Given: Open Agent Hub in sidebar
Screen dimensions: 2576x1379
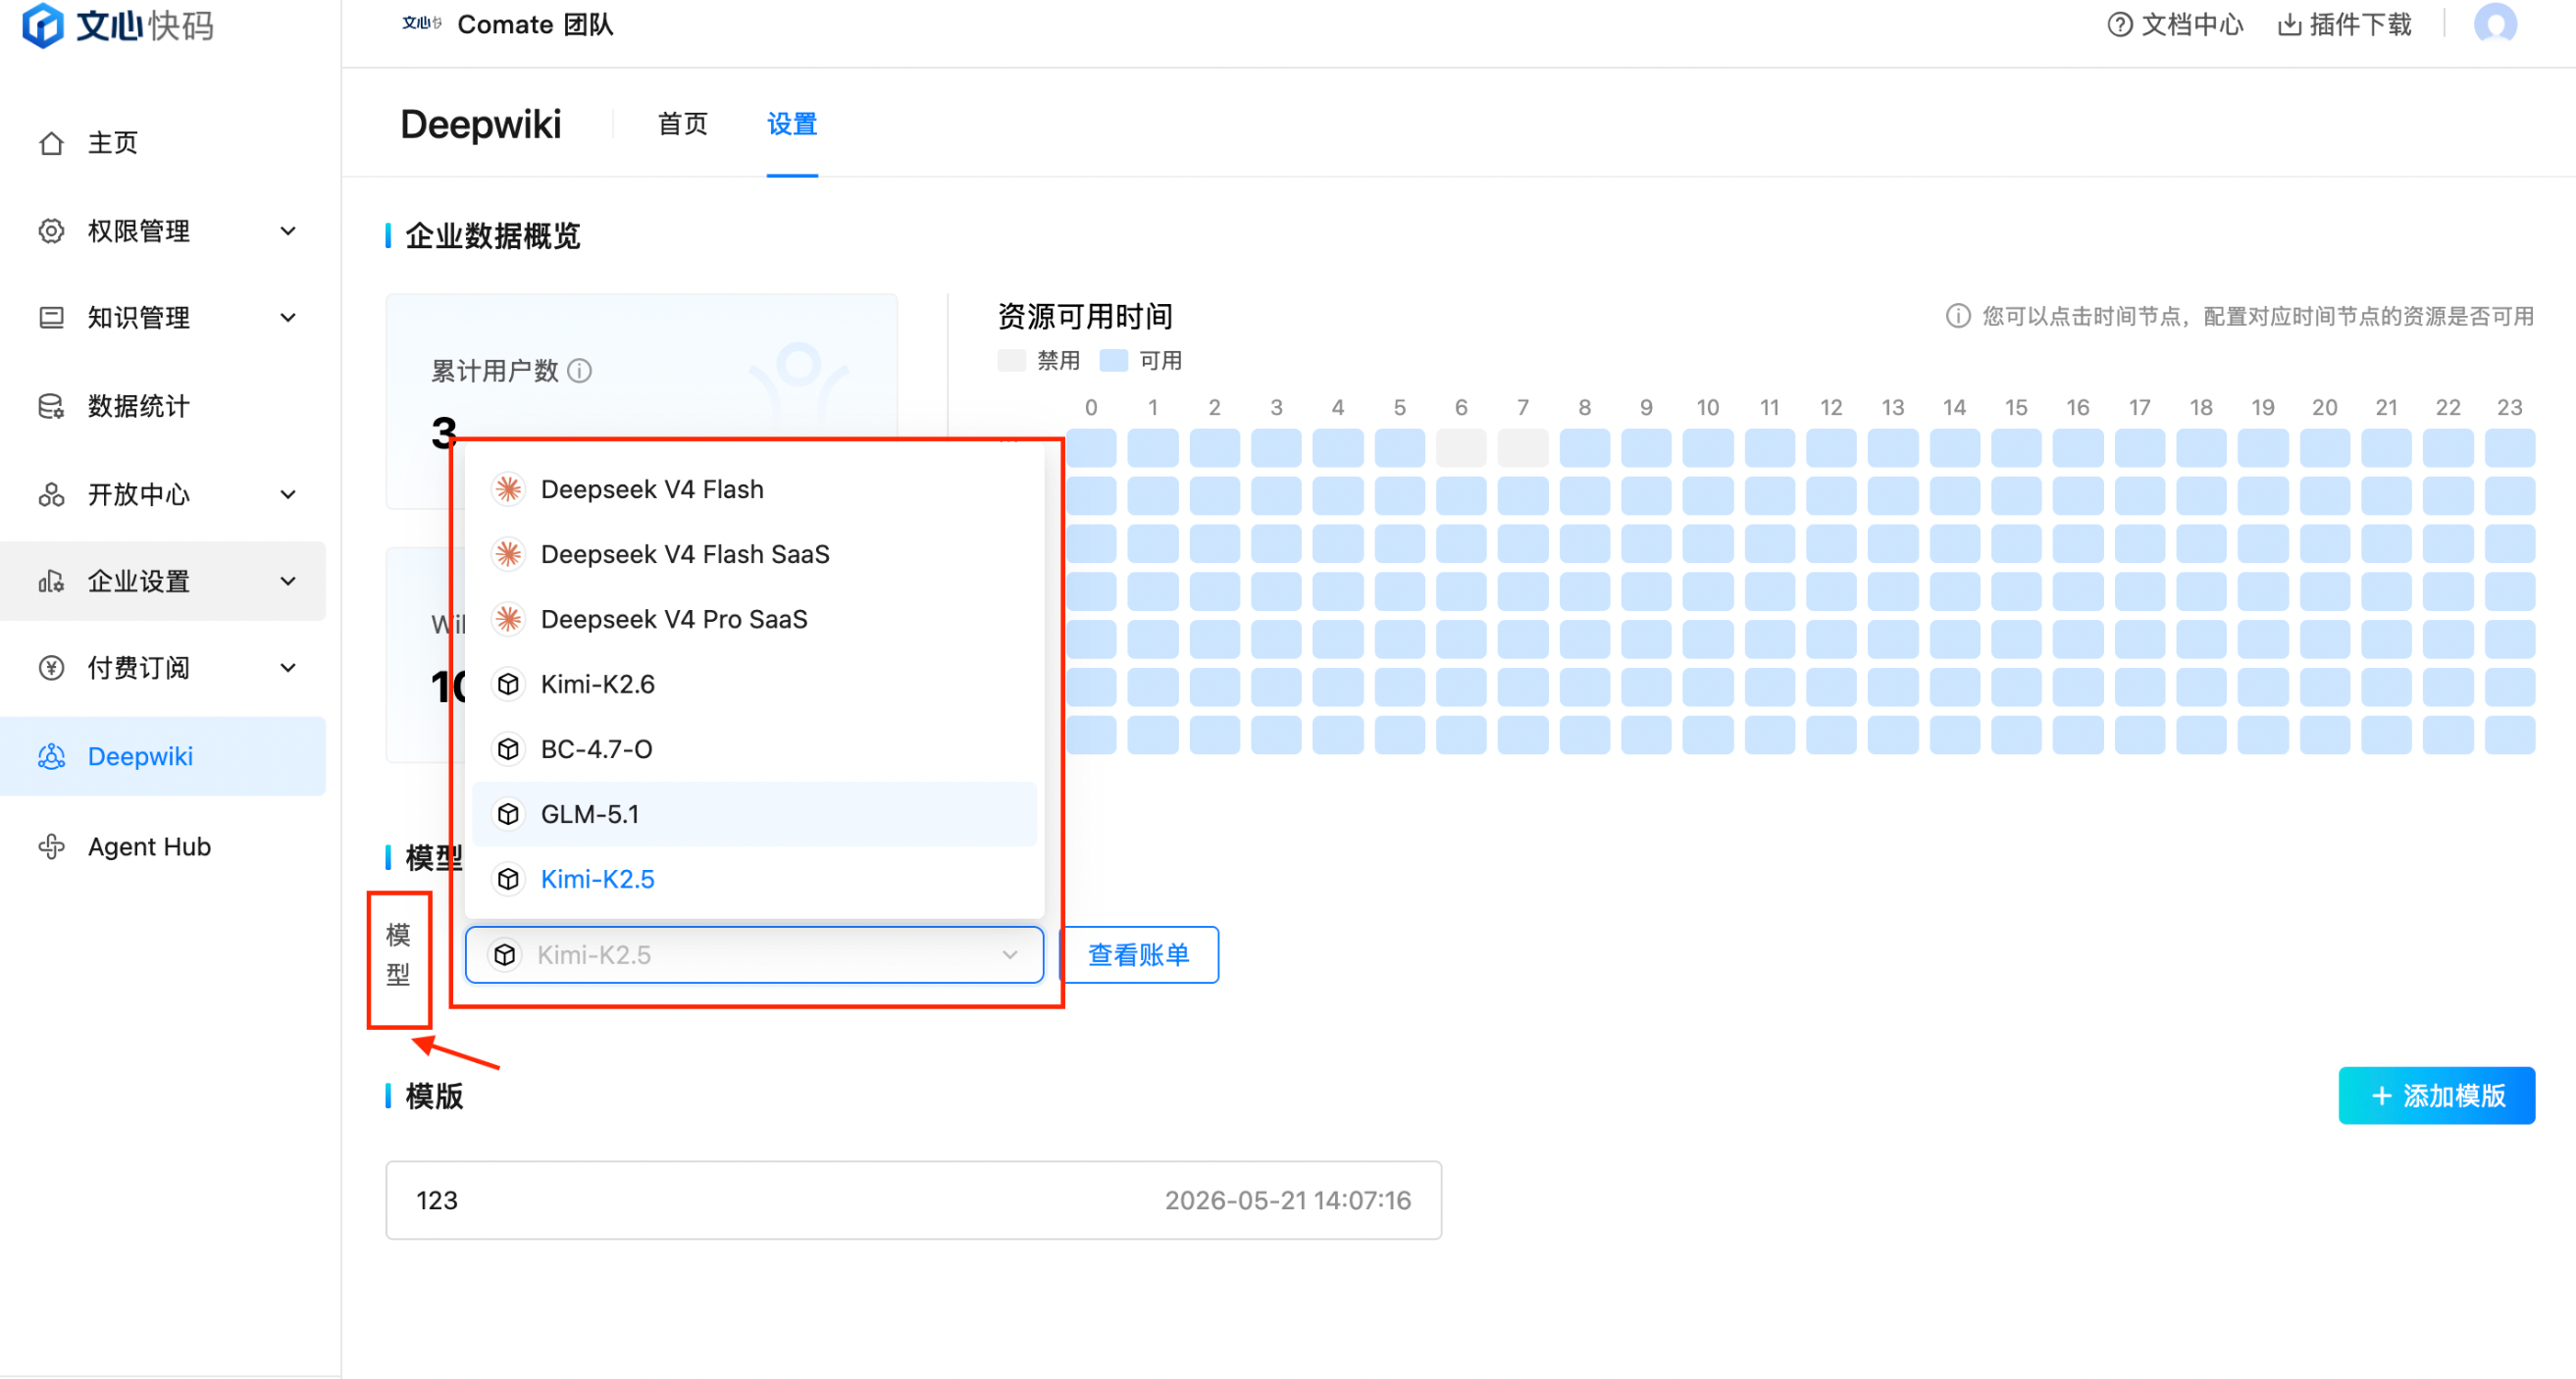Looking at the screenshot, I should (x=163, y=847).
